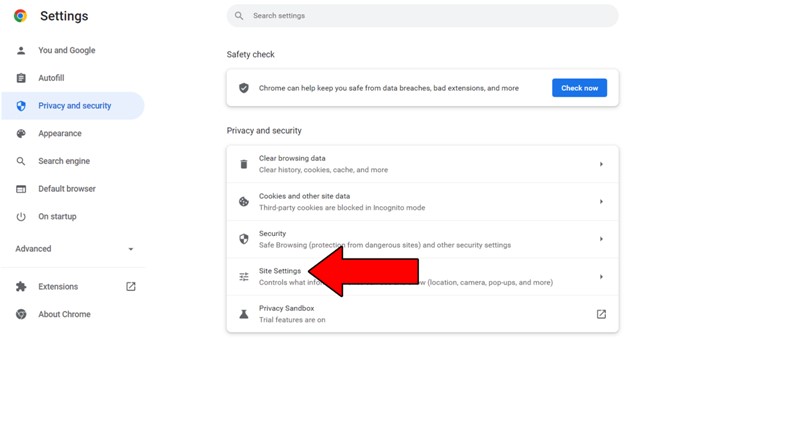Click the person icon beside You and Google
Screen dimensions: 800x440
click(21, 50)
